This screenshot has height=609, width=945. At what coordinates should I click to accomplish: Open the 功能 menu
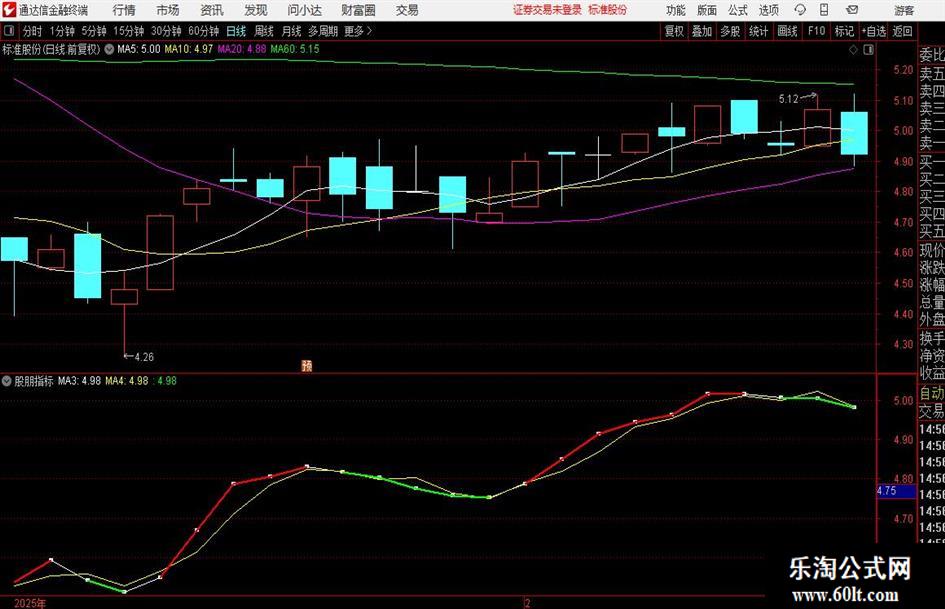pyautogui.click(x=676, y=10)
